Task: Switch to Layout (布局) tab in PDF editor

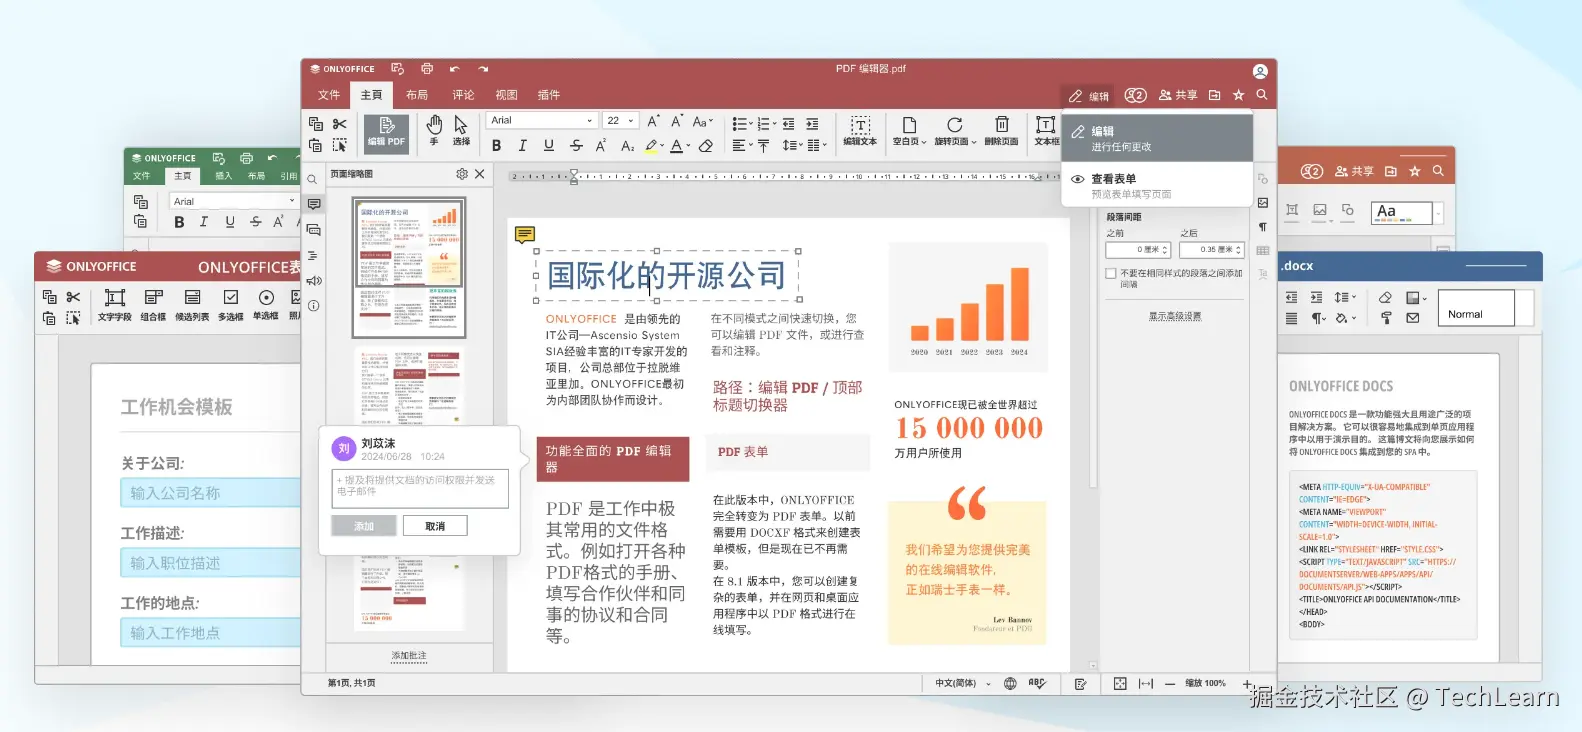Action: tap(417, 95)
